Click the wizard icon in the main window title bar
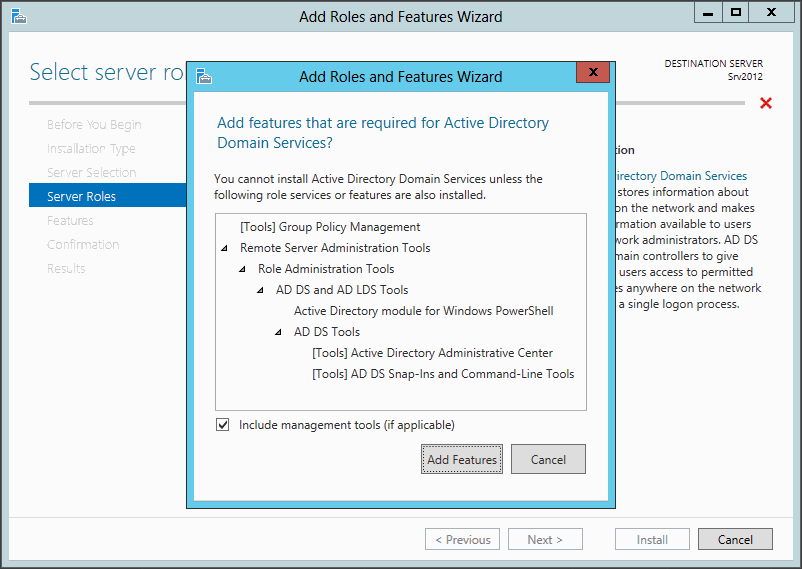This screenshot has height=569, width=802. click(x=19, y=16)
